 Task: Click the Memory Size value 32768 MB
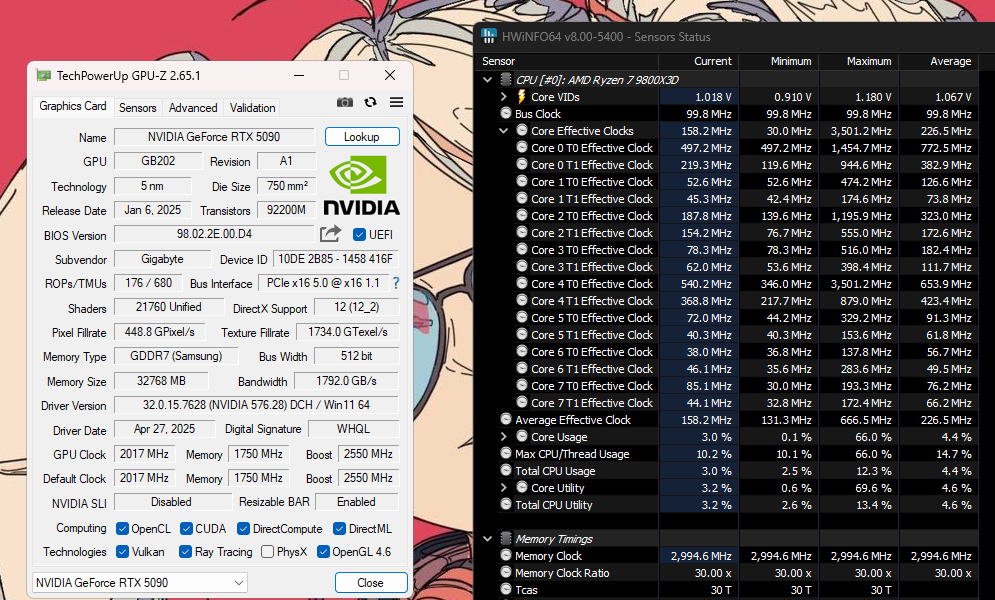tap(161, 381)
